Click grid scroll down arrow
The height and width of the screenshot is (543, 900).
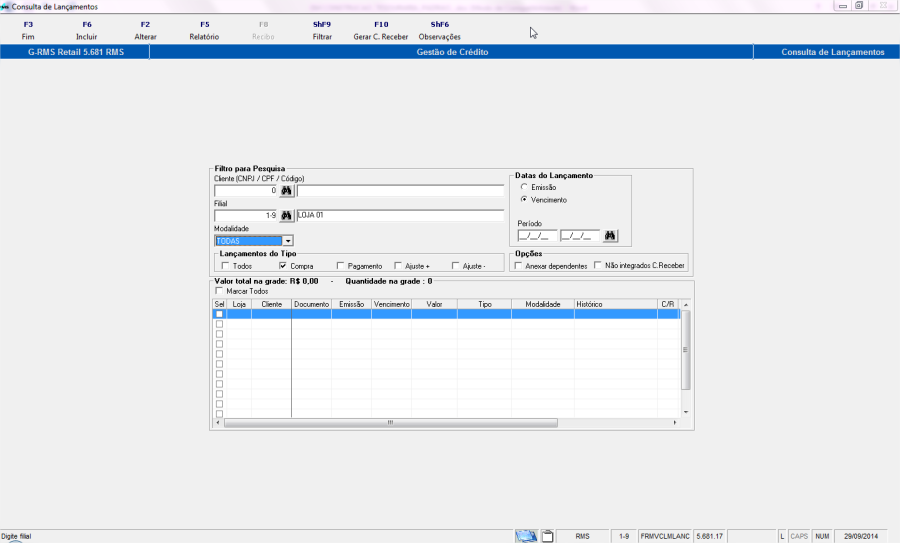[x=685, y=412]
